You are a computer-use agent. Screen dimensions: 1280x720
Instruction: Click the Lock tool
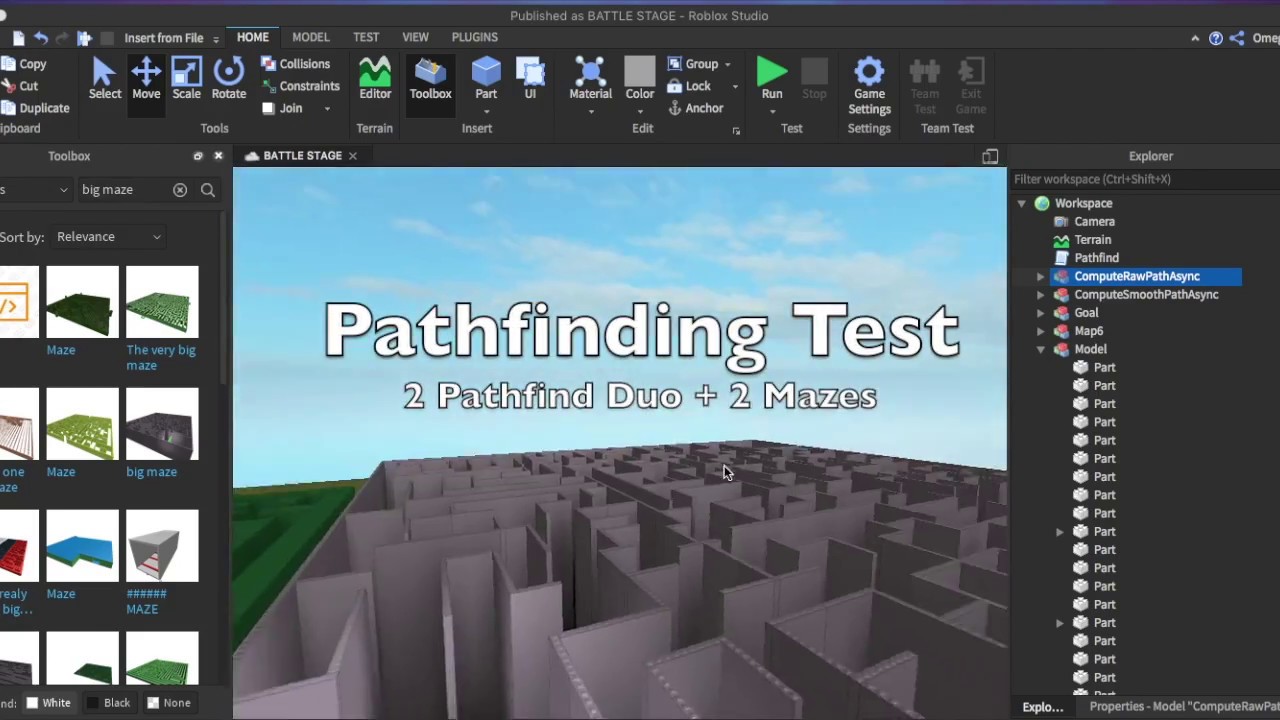coord(689,86)
